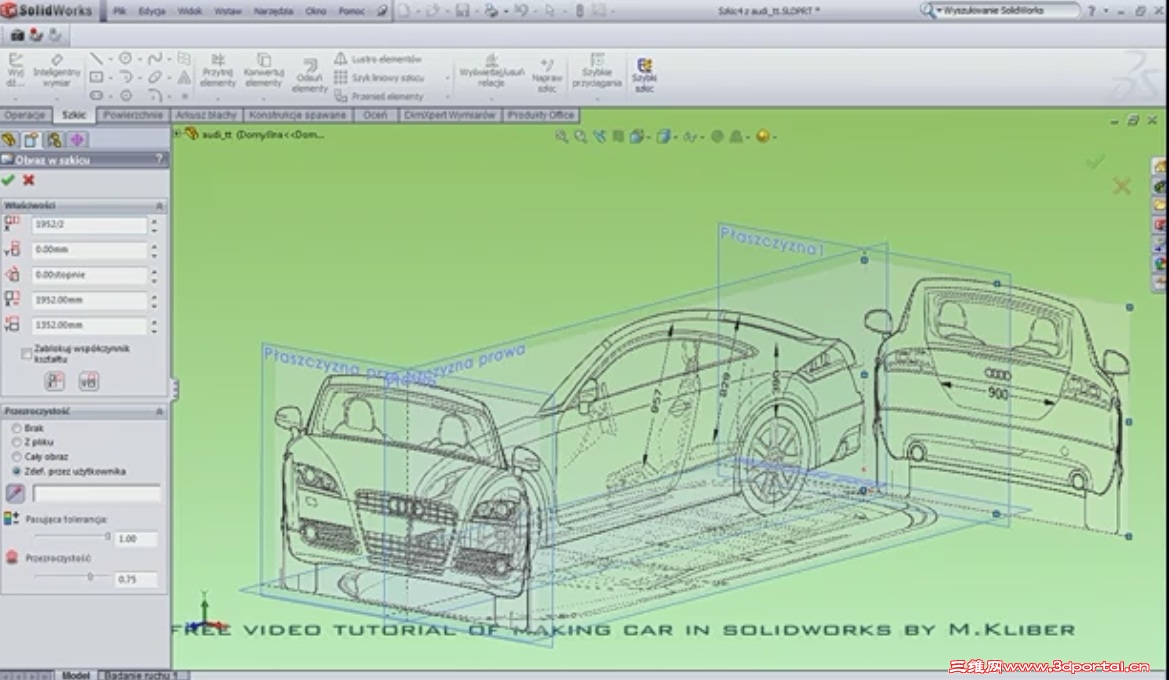
Task: Select the Rectangle sketch tool
Action: pyautogui.click(x=97, y=77)
